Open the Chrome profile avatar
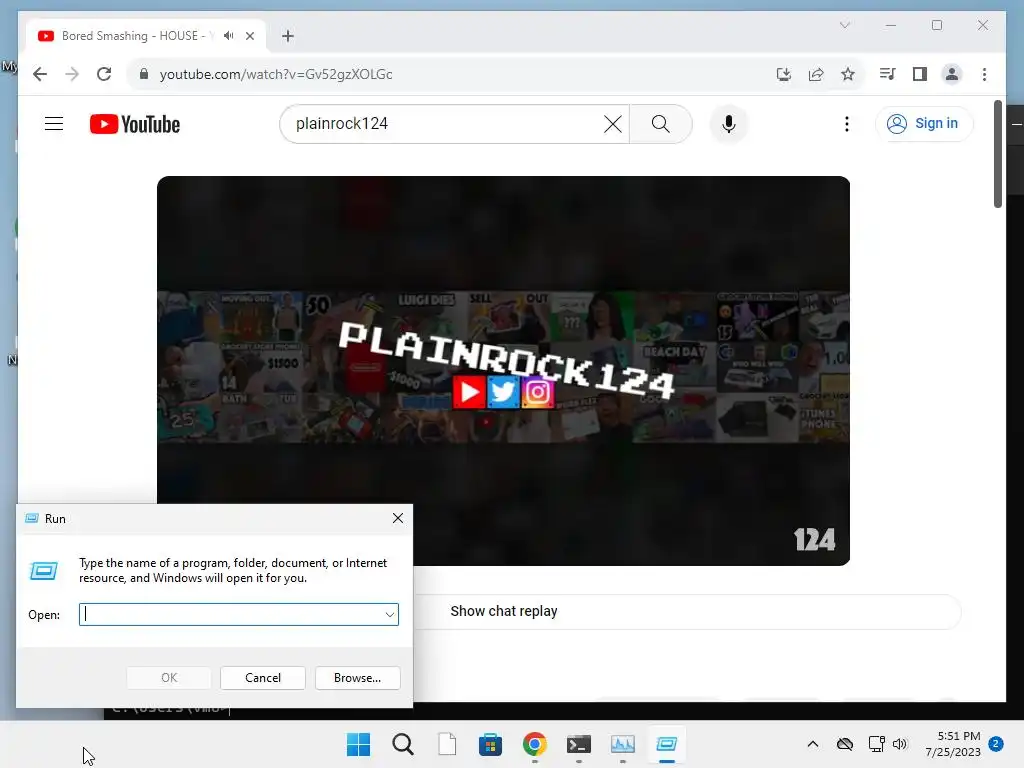 pos(952,74)
